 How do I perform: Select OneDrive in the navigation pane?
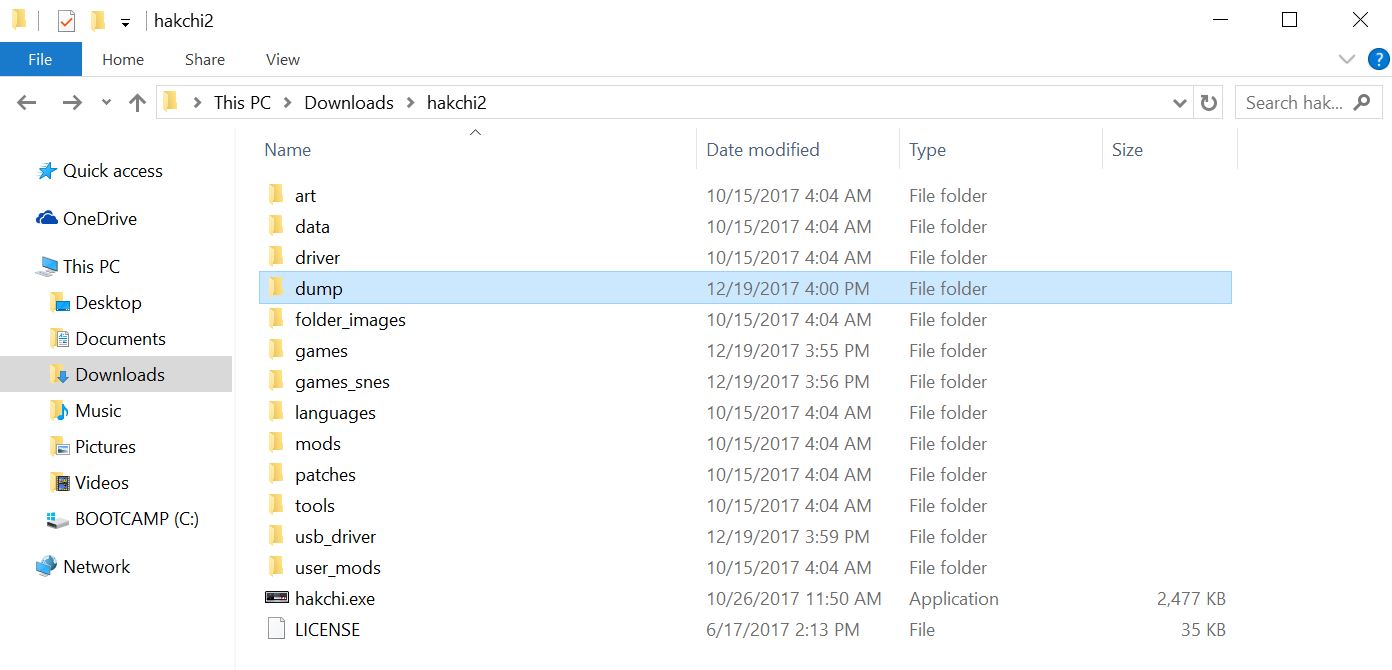pyautogui.click(x=99, y=219)
